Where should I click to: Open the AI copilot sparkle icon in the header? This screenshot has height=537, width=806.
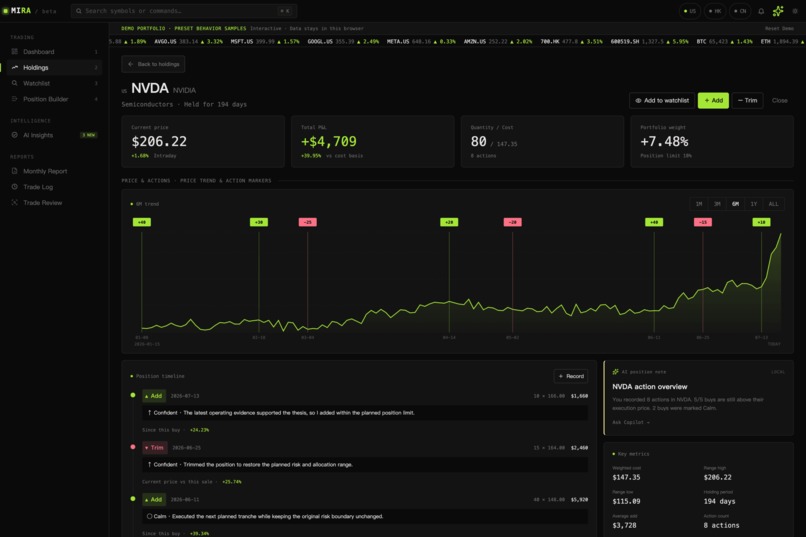778,11
